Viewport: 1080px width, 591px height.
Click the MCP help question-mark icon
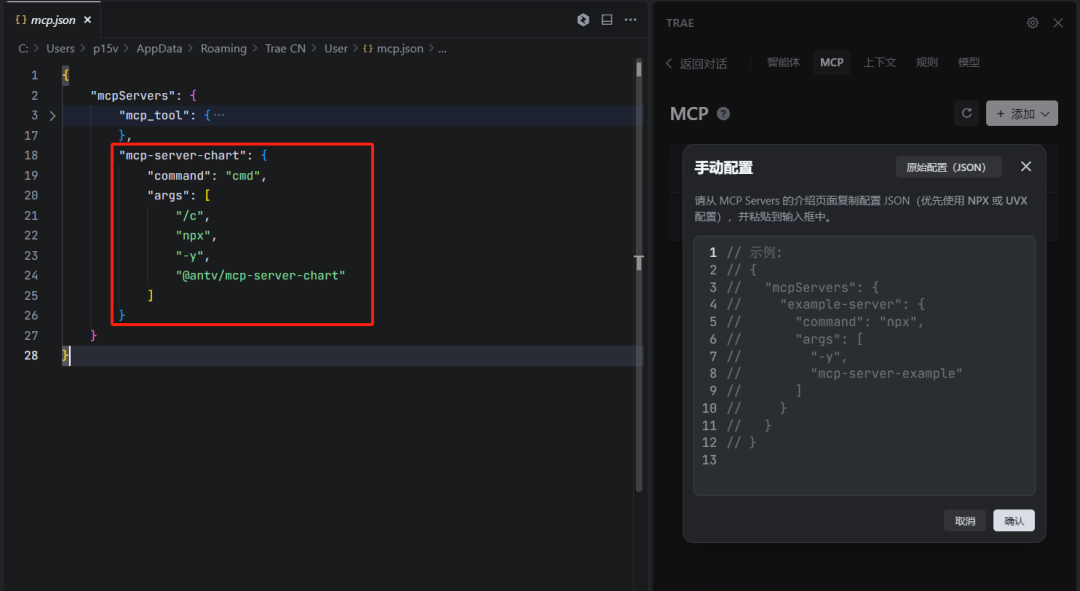(723, 114)
